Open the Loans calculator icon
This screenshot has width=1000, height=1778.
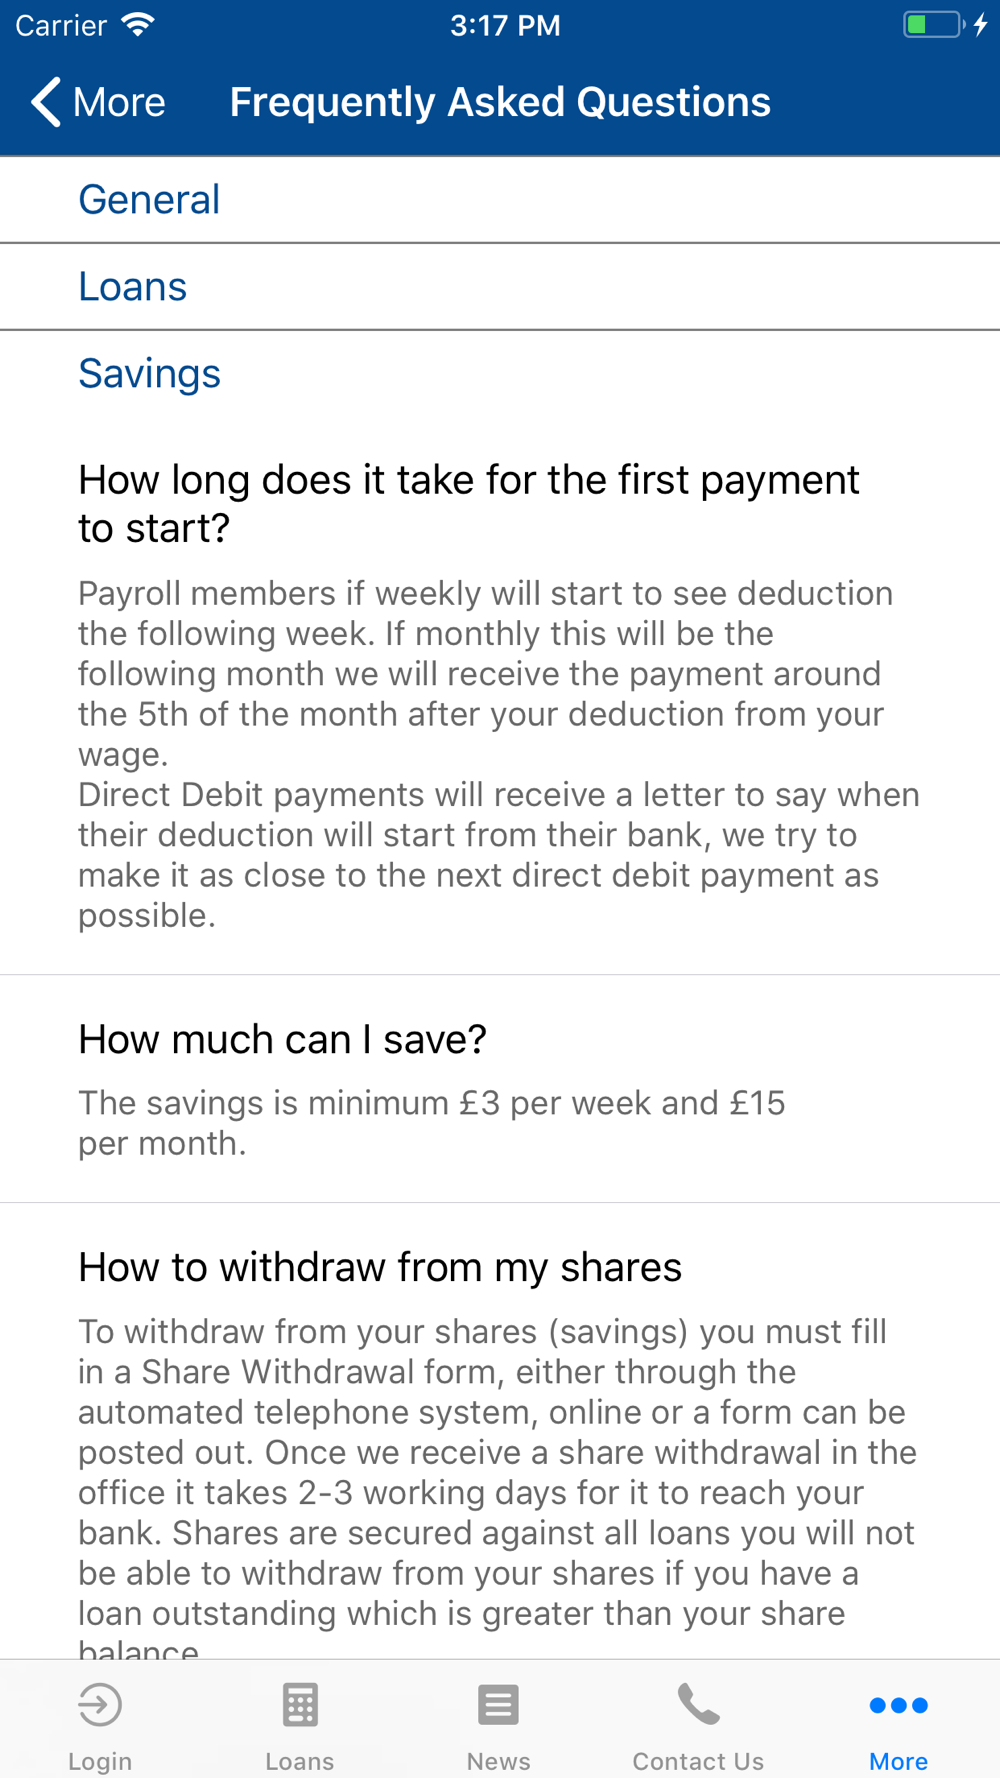299,1705
